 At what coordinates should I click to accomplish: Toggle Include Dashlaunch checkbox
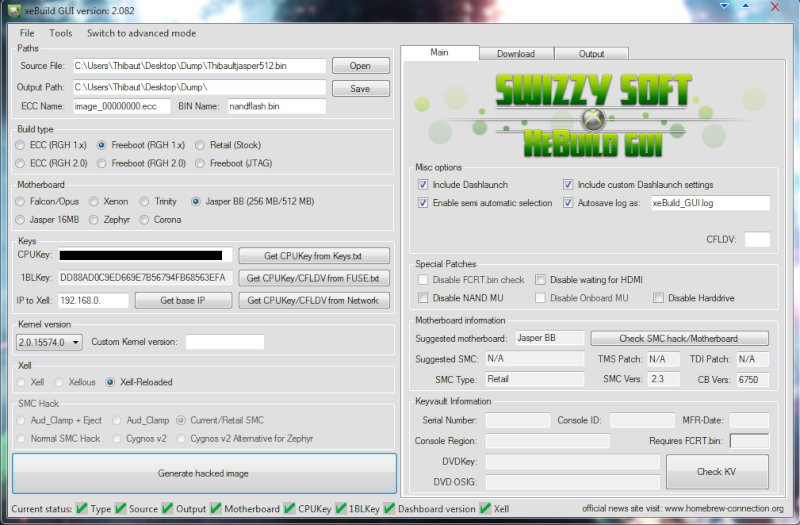pos(423,184)
